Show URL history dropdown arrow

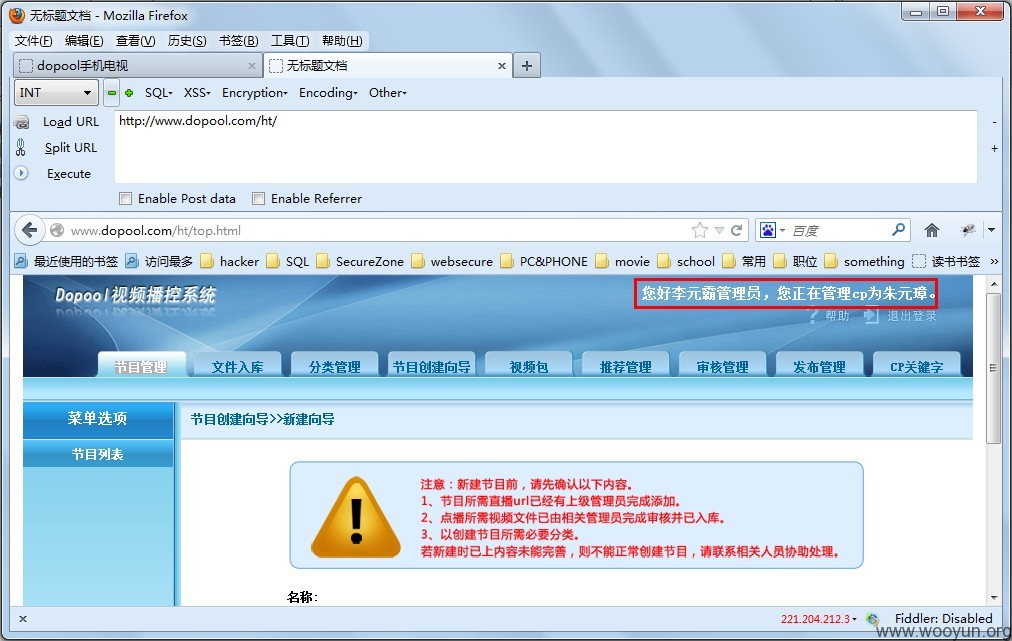coord(719,230)
